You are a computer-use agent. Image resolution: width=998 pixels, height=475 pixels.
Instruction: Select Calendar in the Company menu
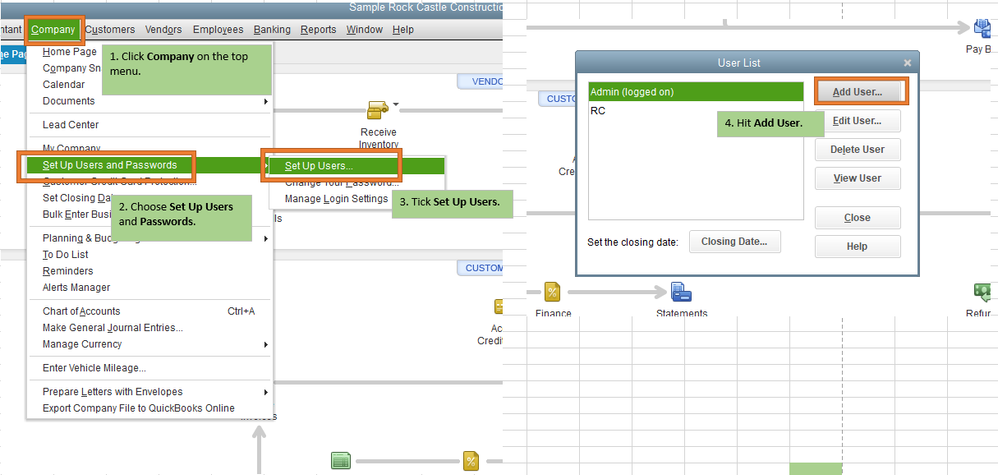pos(64,84)
